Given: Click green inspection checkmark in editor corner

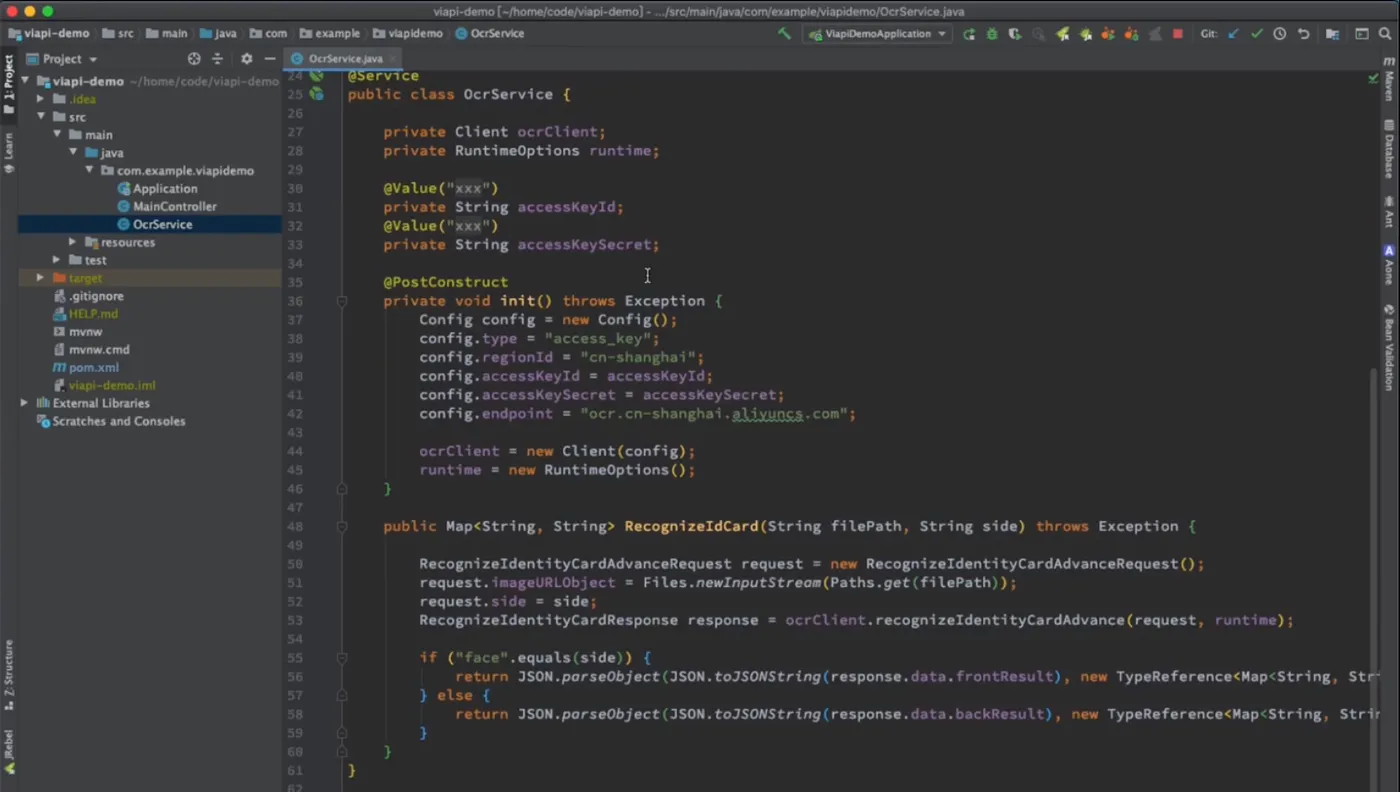Looking at the screenshot, I should pos(1374,79).
